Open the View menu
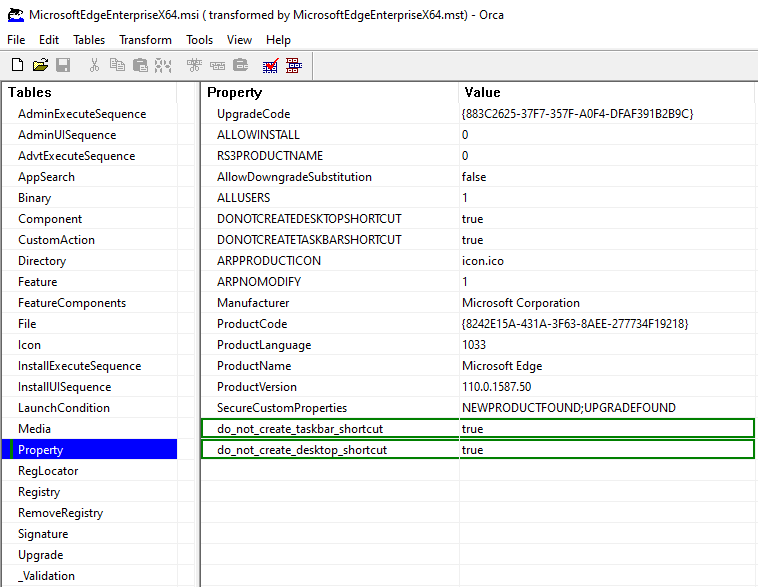 pos(239,40)
